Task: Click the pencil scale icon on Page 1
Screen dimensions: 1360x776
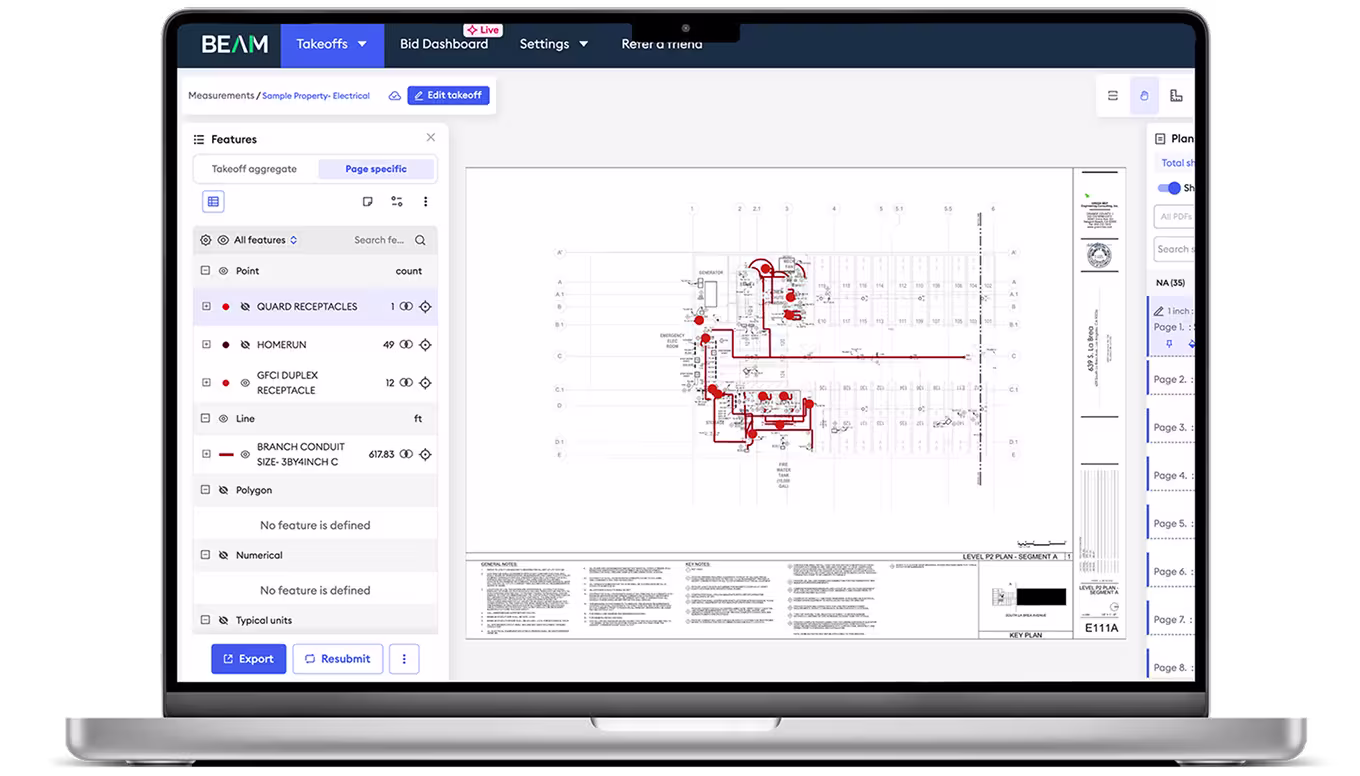Action: (1159, 311)
